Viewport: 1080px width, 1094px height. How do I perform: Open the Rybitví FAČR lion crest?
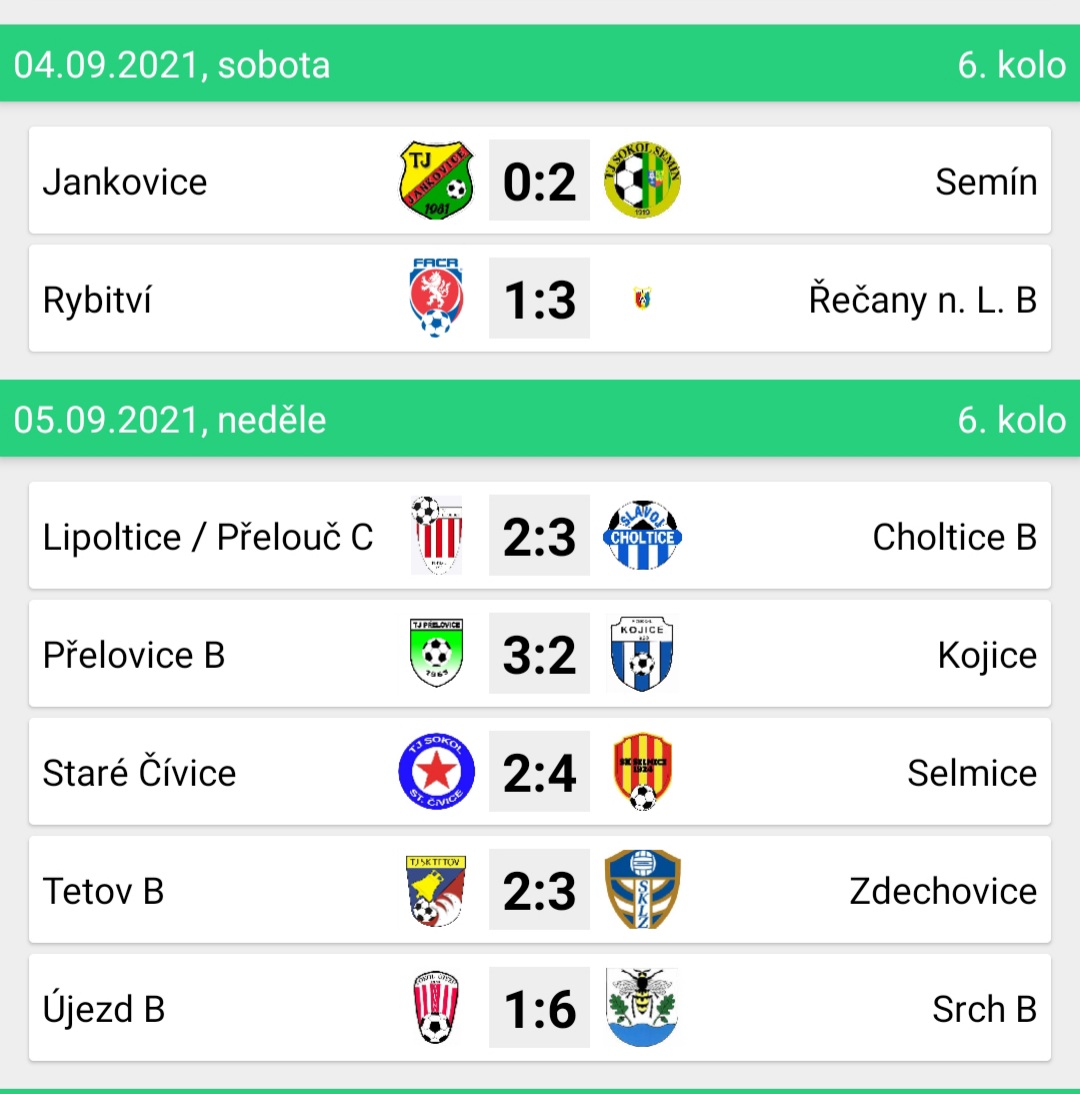[436, 298]
